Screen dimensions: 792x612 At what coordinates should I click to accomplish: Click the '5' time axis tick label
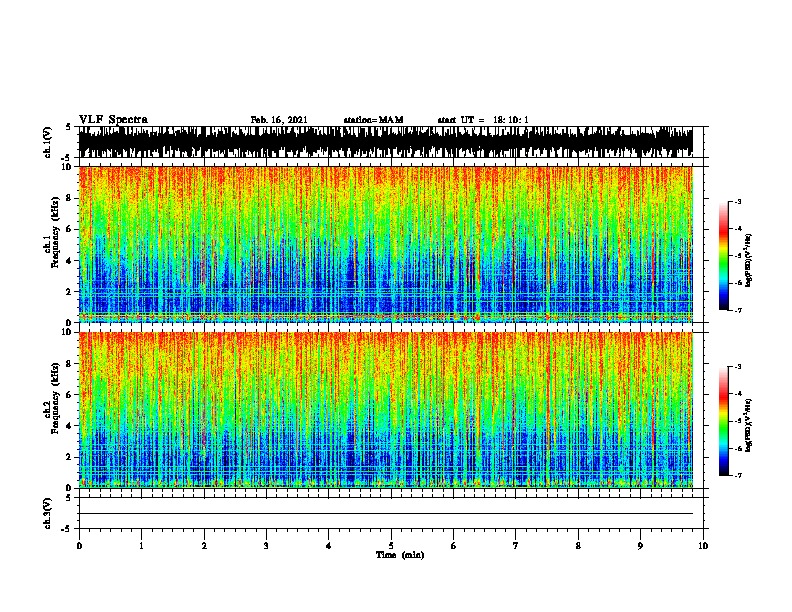391,545
